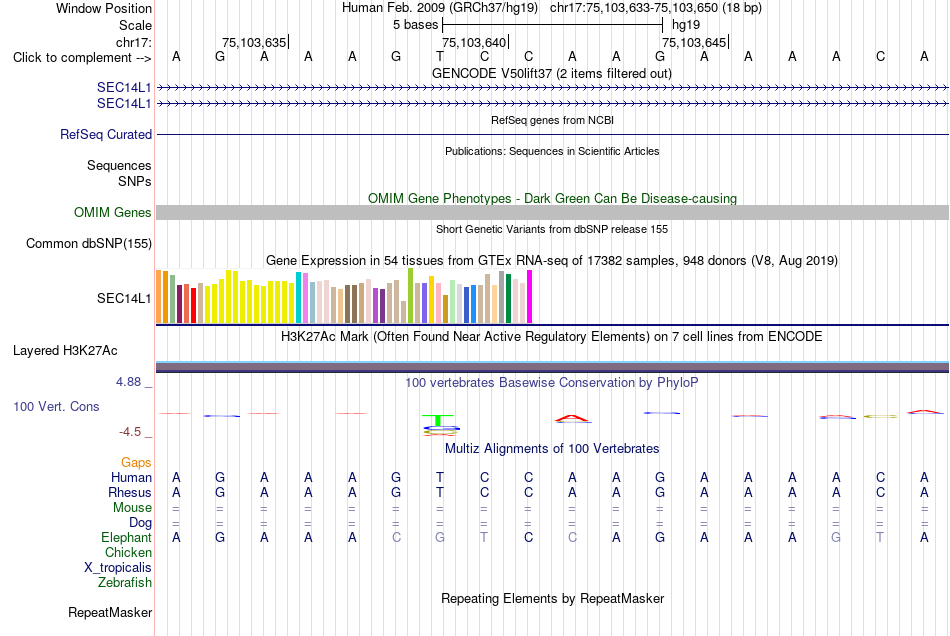Screen dimensions: 950x636
Task: Select the Rhesus species row label
Action: [x=130, y=492]
